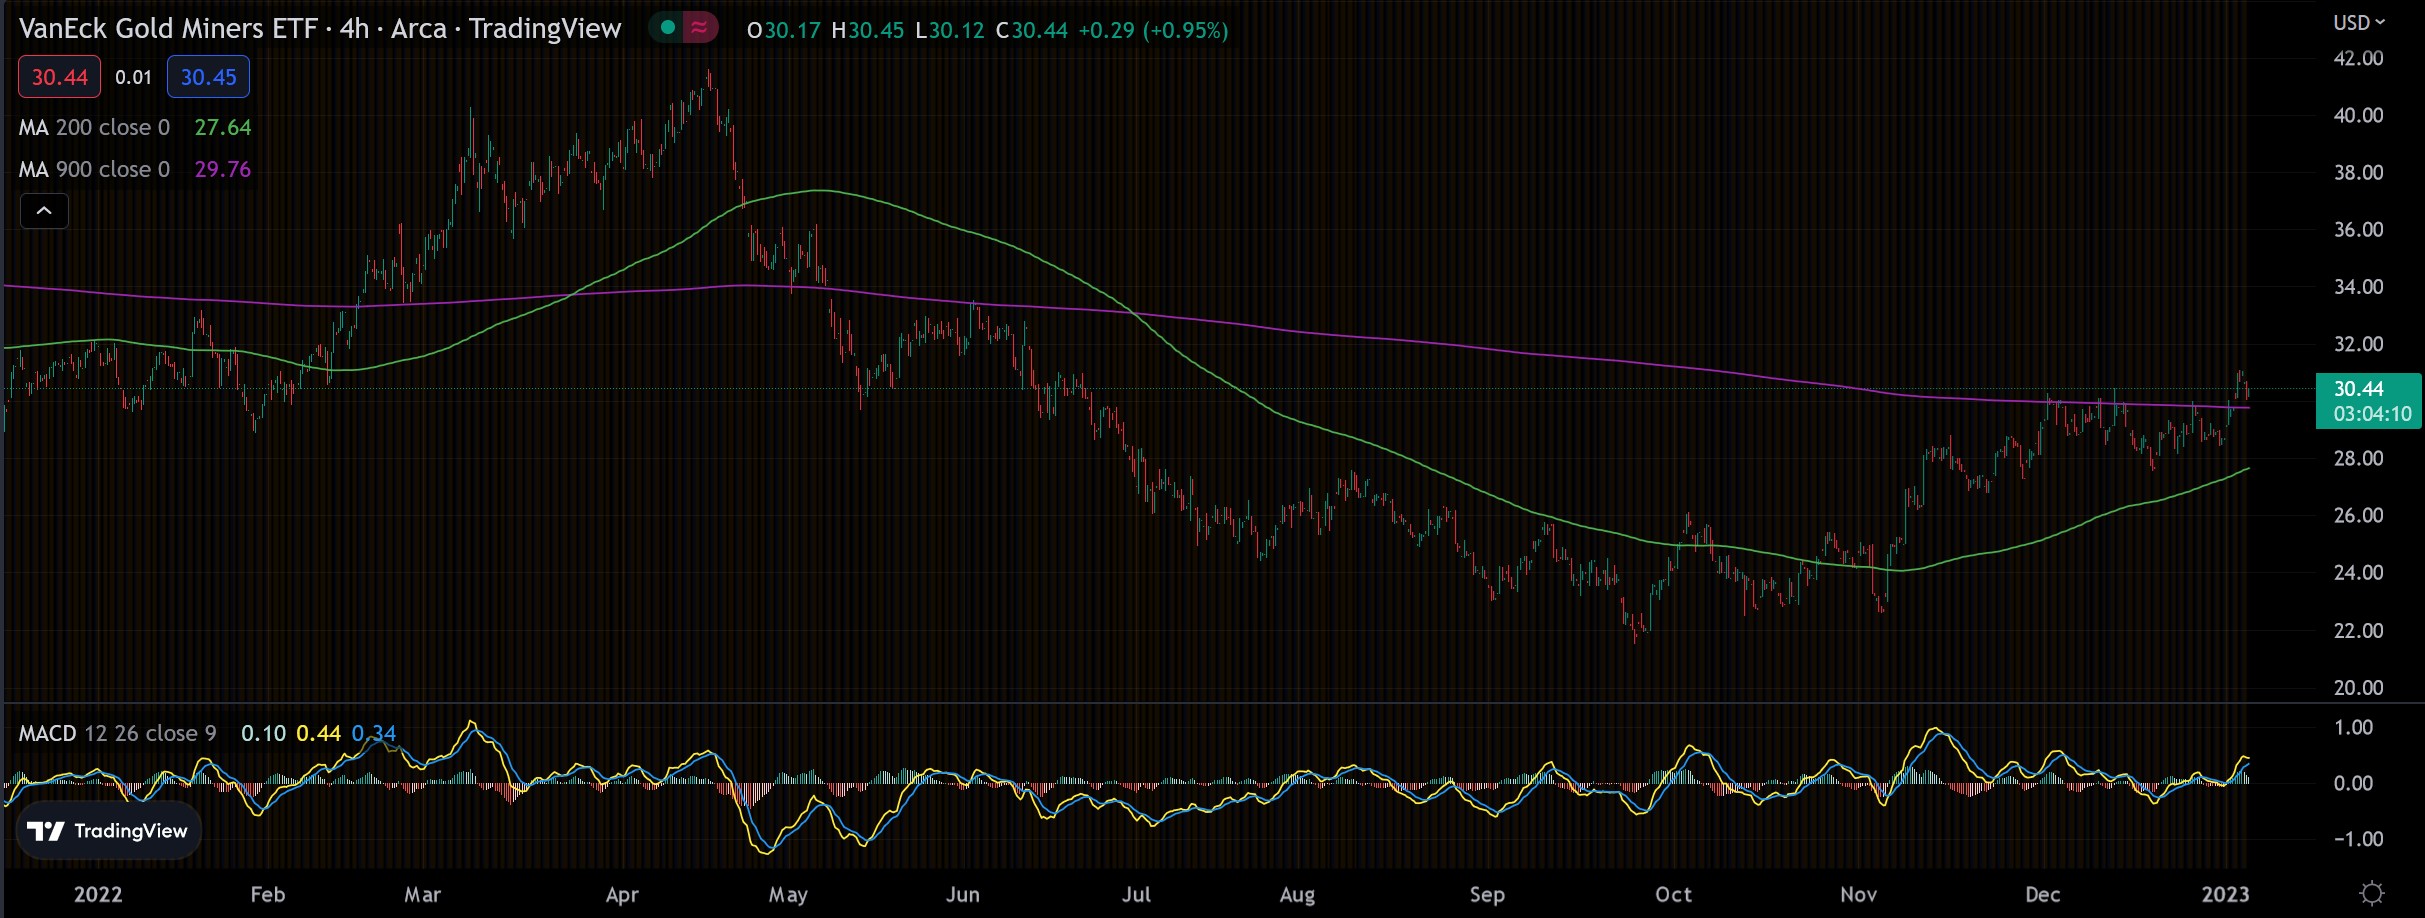This screenshot has width=2425, height=918.
Task: Select the MA 200 close indicator legend
Action: (95, 127)
